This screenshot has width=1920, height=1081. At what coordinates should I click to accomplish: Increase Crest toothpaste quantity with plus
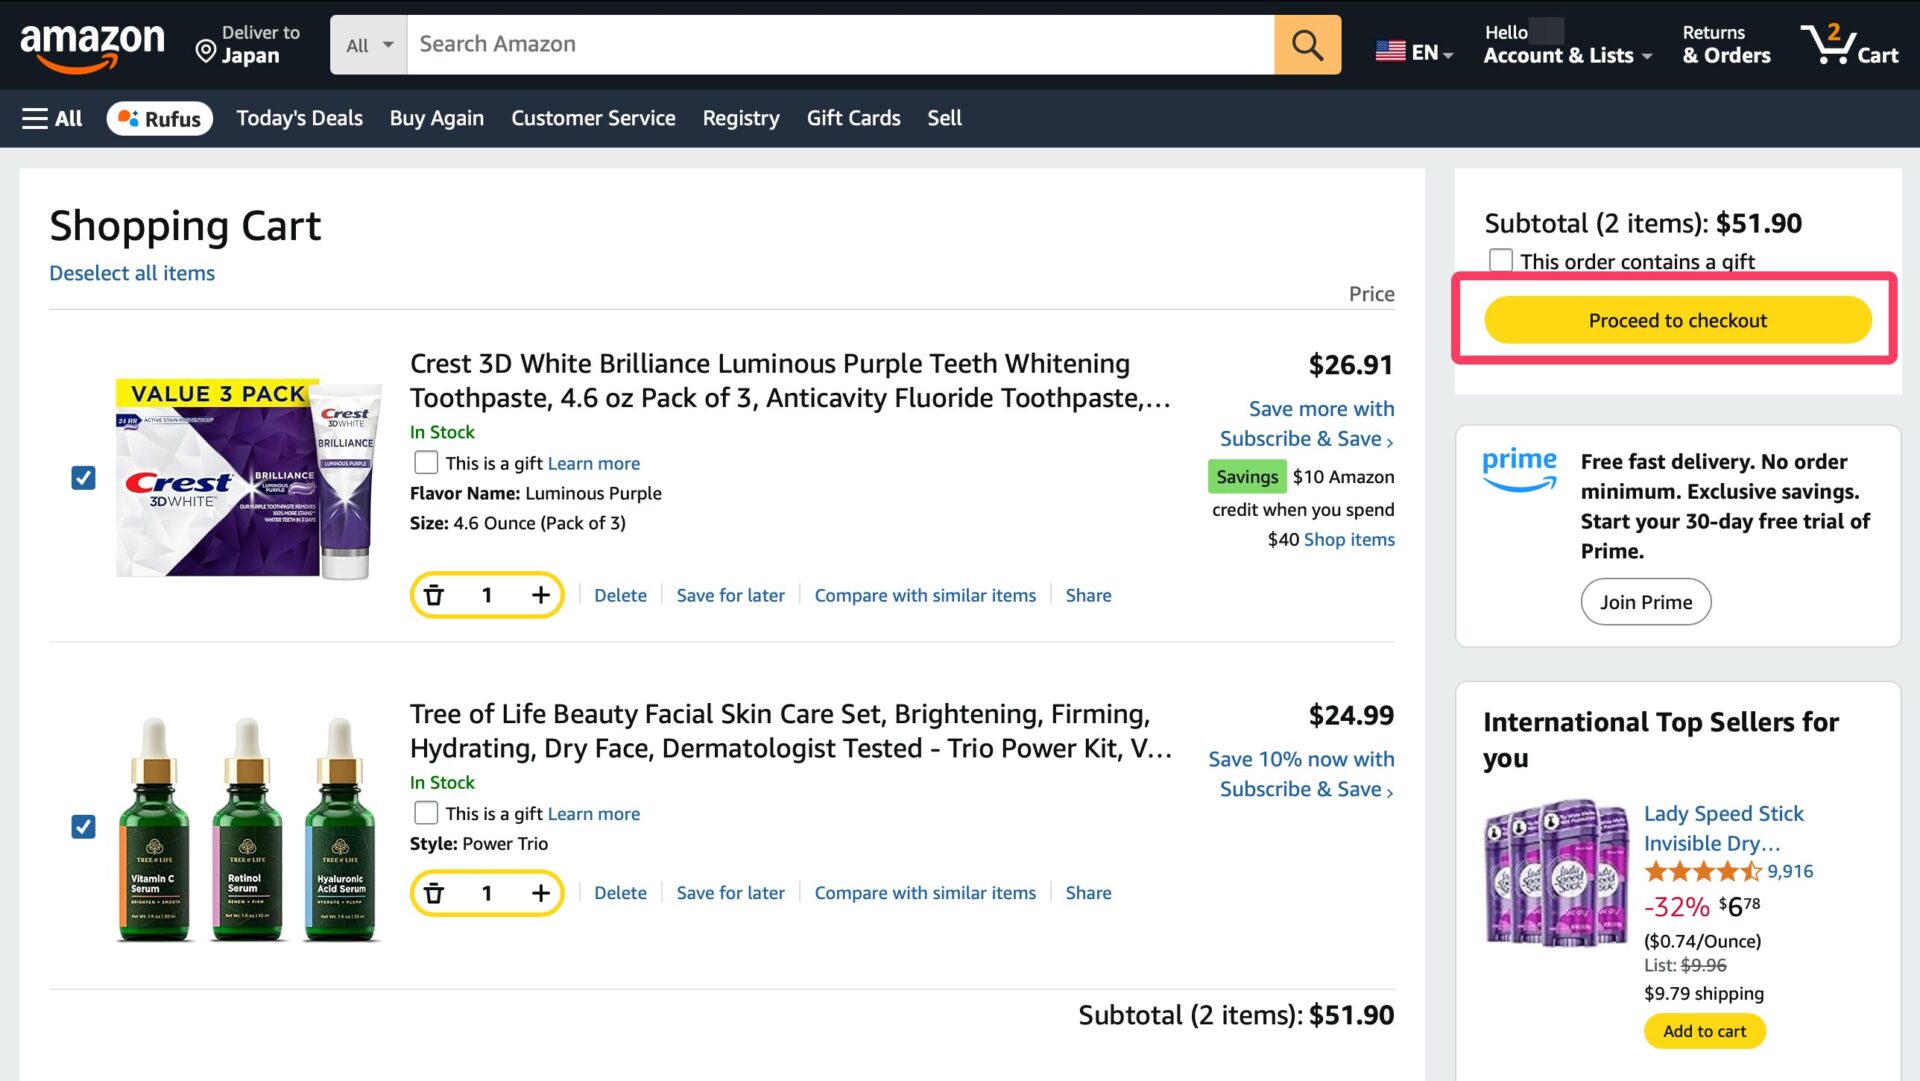pos(541,596)
